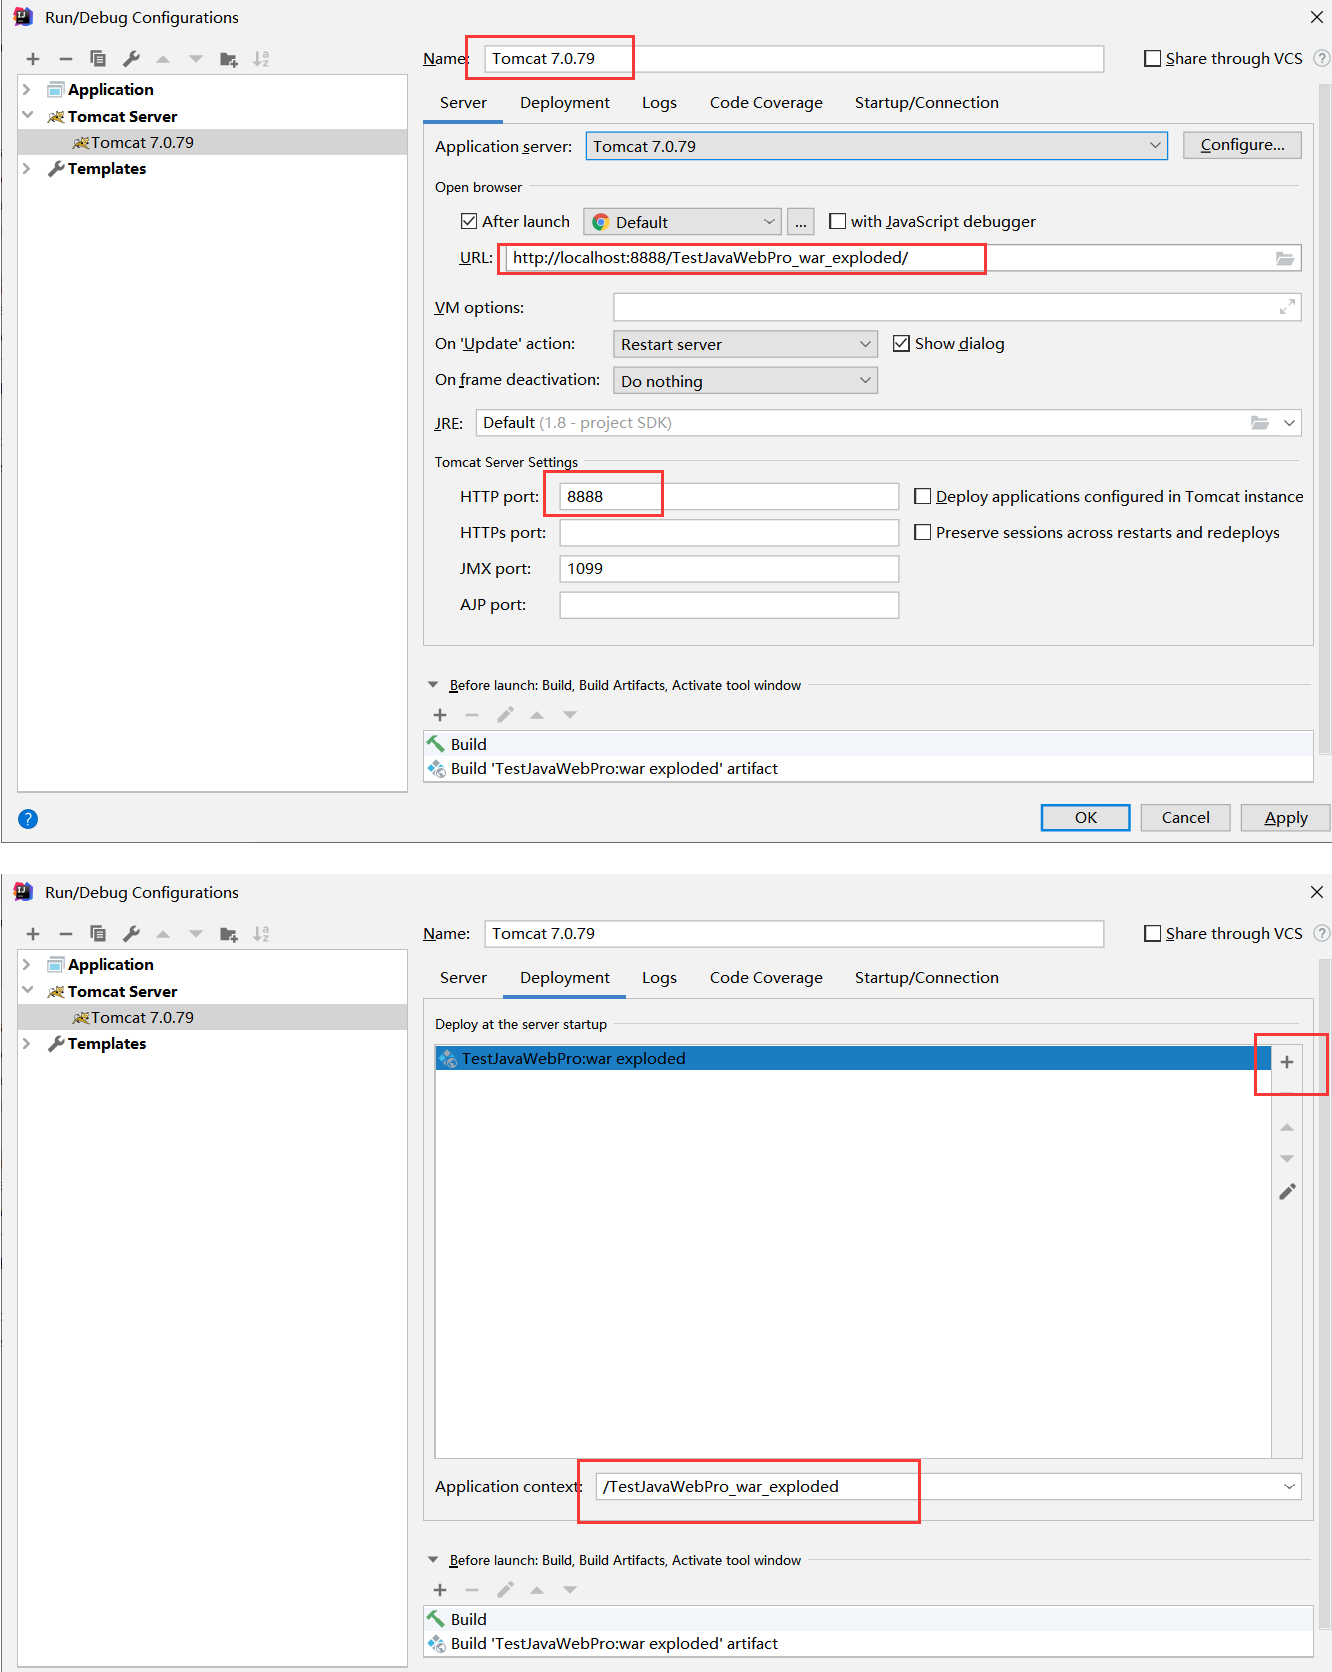Toggle Share through VCS checkbox in top dialog
The width and height of the screenshot is (1332, 1672).
(1152, 59)
